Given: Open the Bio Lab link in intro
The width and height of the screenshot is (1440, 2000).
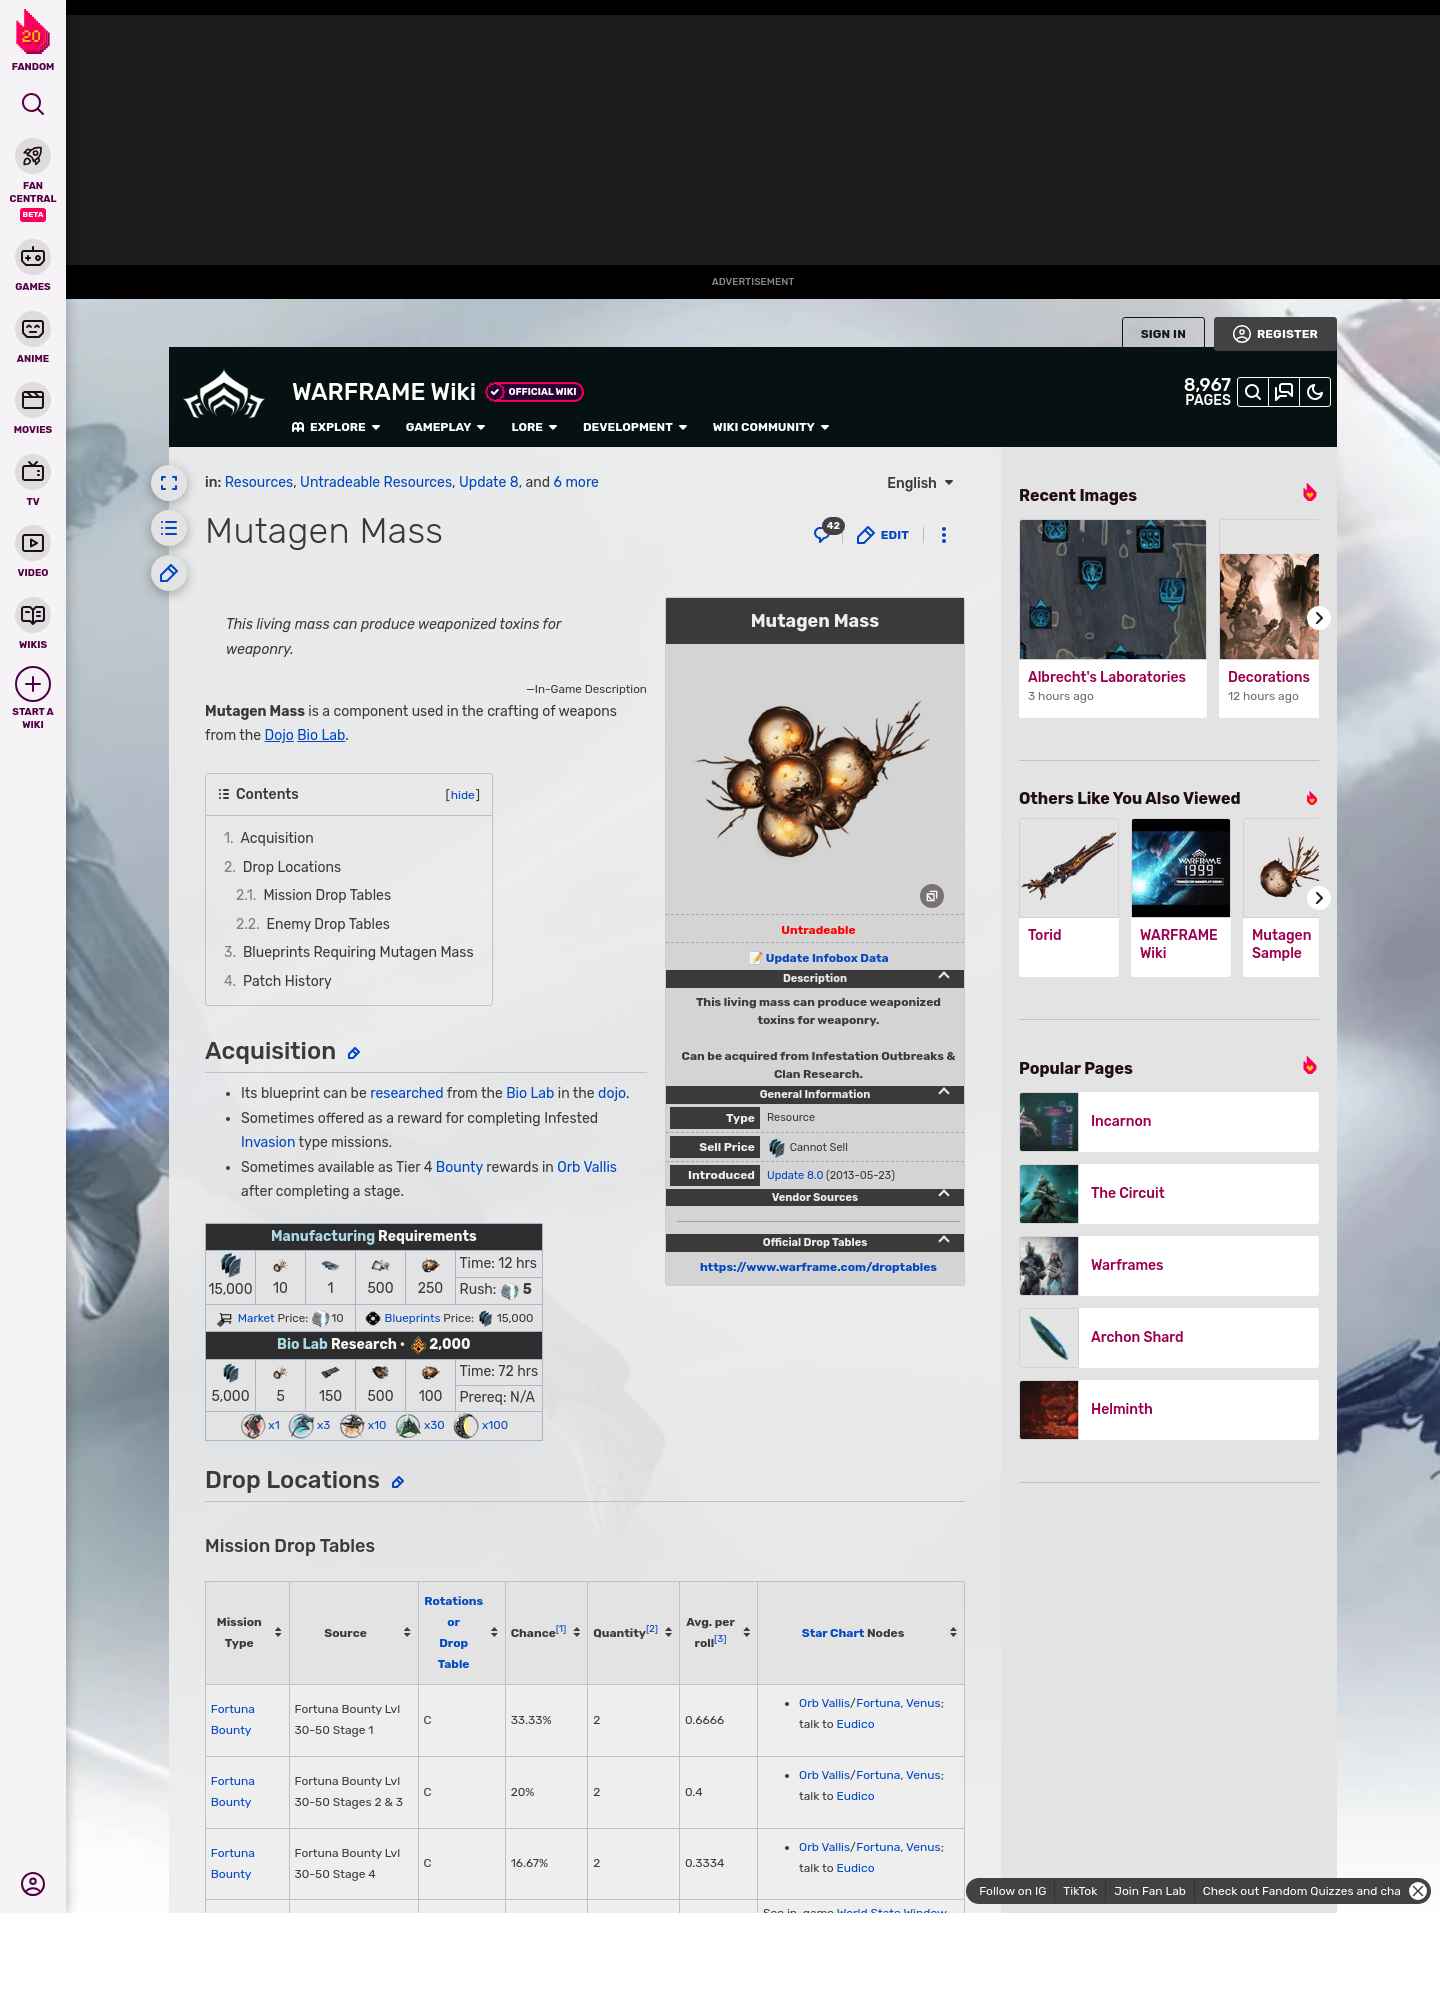Looking at the screenshot, I should (321, 735).
